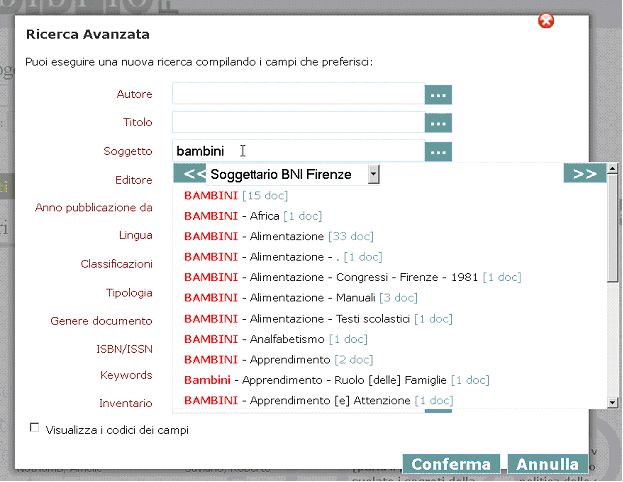Open the Soggettario BNI Firenze dropdown

[x=373, y=175]
